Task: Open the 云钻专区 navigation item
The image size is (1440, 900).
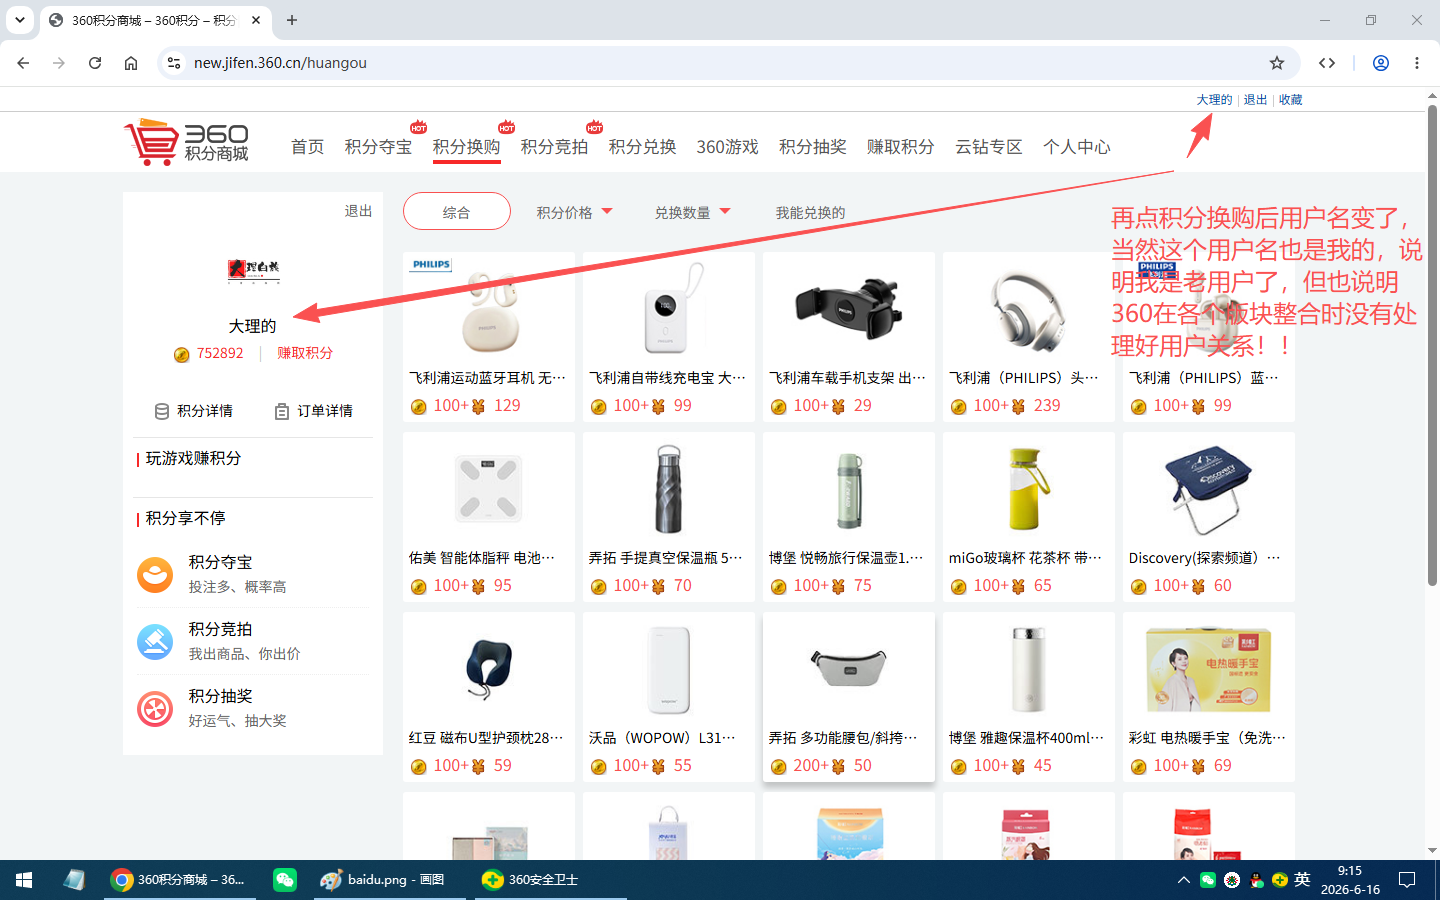Action: [x=989, y=147]
